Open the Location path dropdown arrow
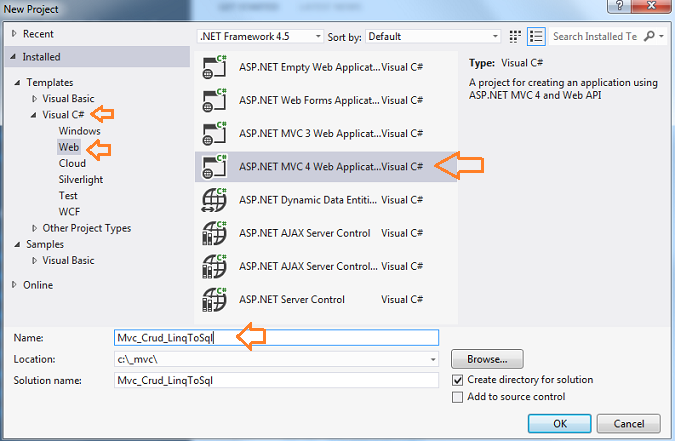 [433, 359]
